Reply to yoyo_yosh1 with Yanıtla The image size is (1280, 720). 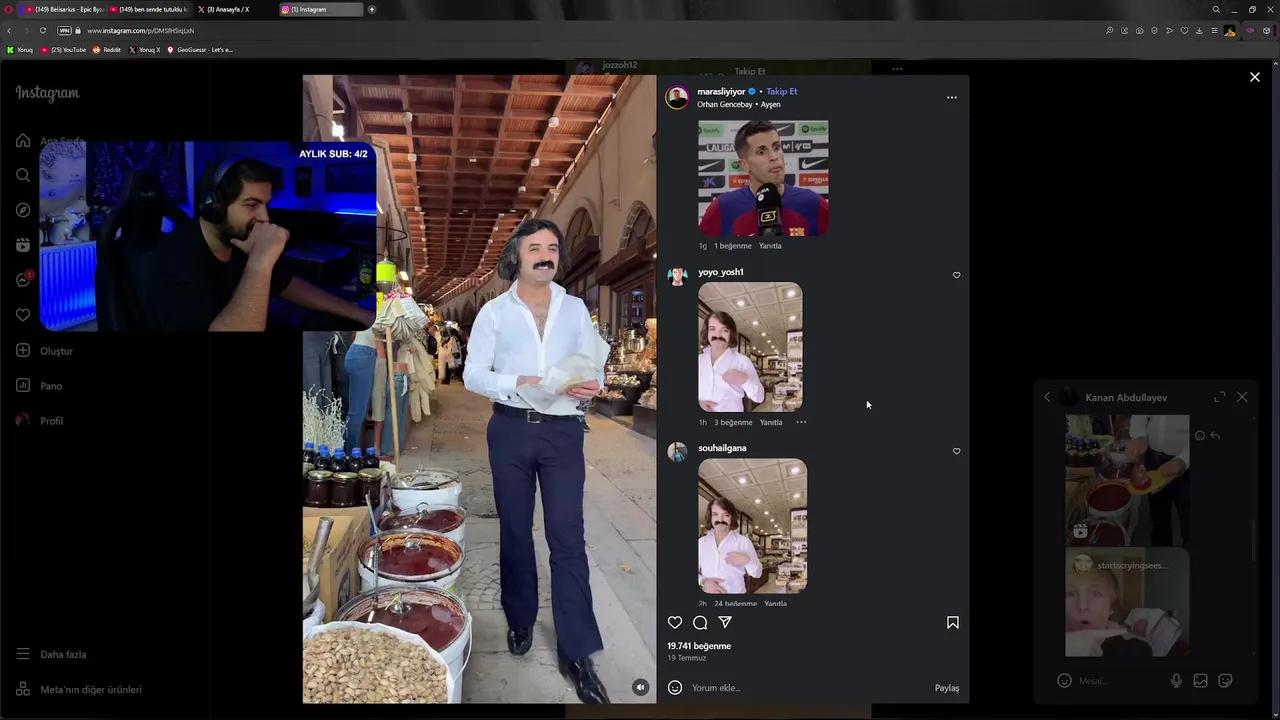coord(771,422)
